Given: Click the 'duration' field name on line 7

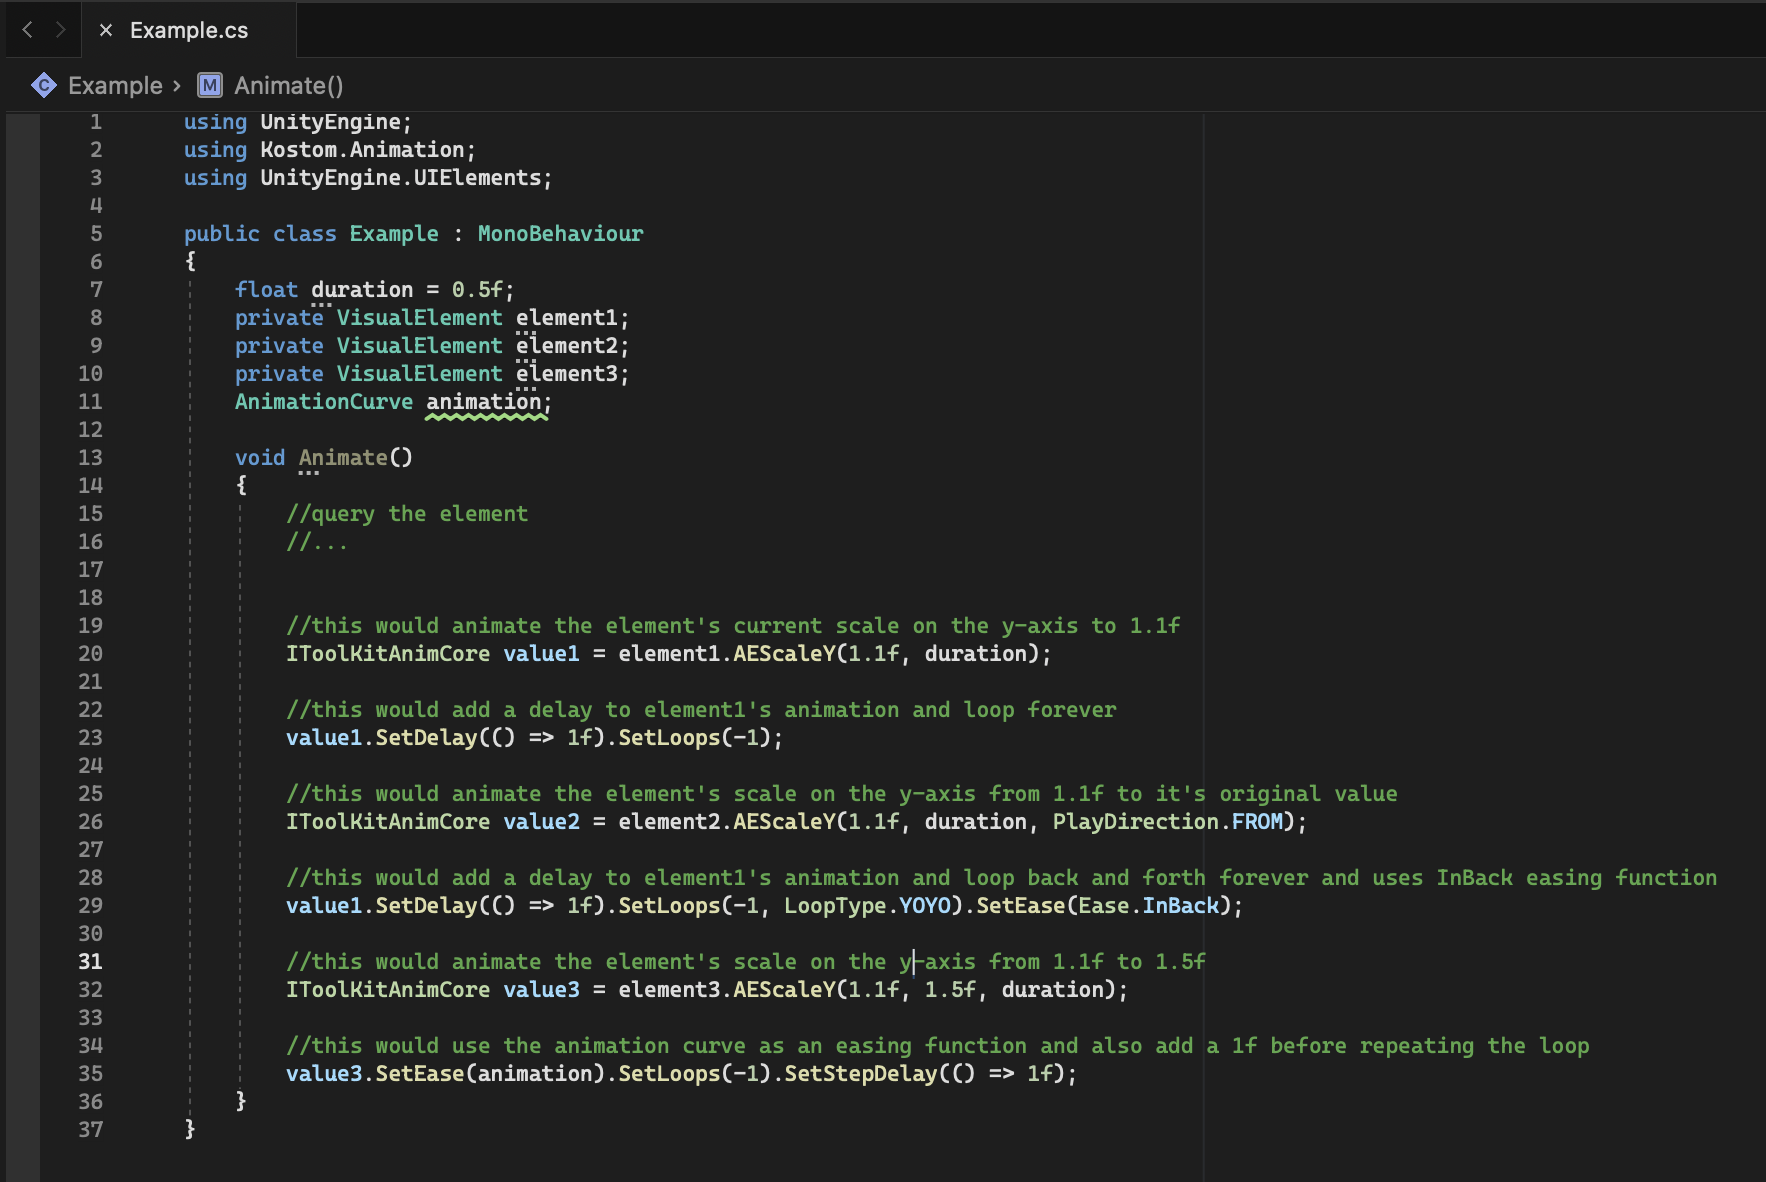Looking at the screenshot, I should coord(362,290).
